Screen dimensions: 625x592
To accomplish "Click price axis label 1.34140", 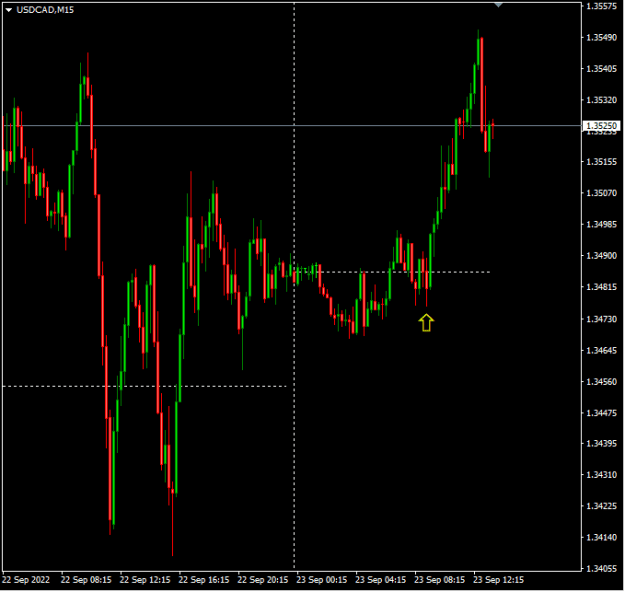I will (x=601, y=537).
